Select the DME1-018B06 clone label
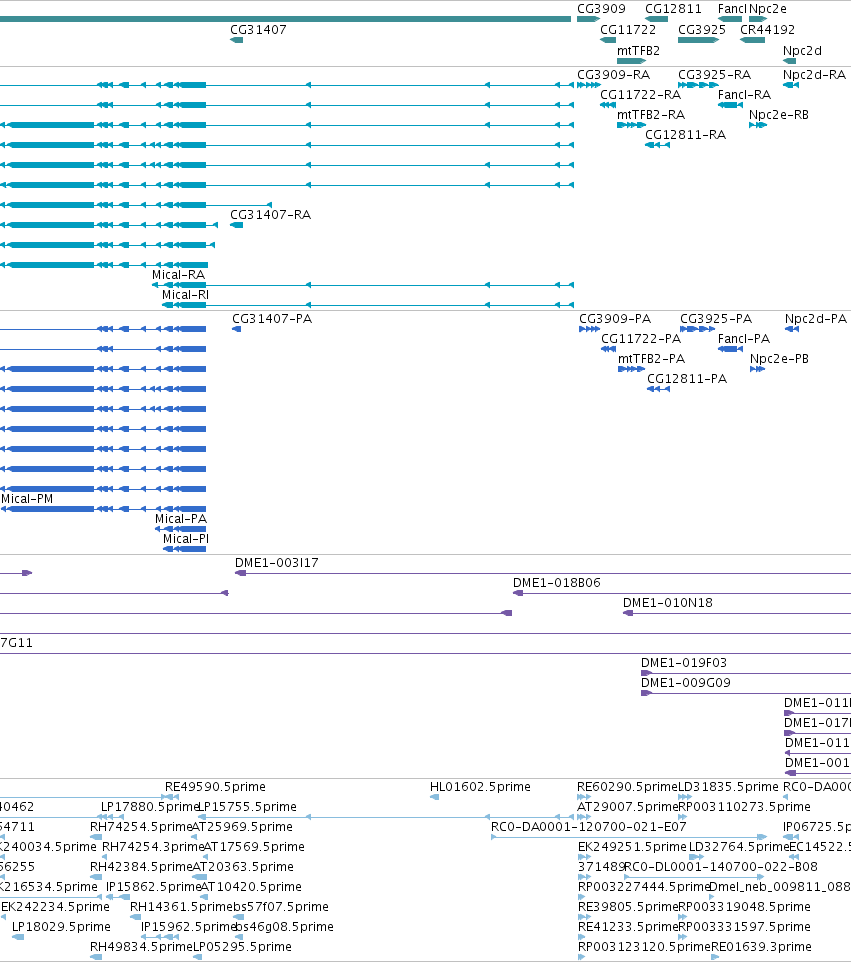Screen dimensions: 851x962 pyautogui.click(x=556, y=583)
